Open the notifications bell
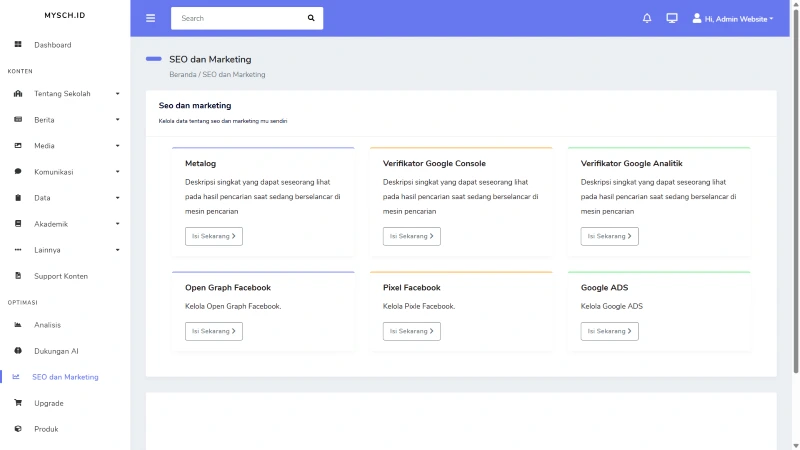800x450 pixels. coord(647,18)
